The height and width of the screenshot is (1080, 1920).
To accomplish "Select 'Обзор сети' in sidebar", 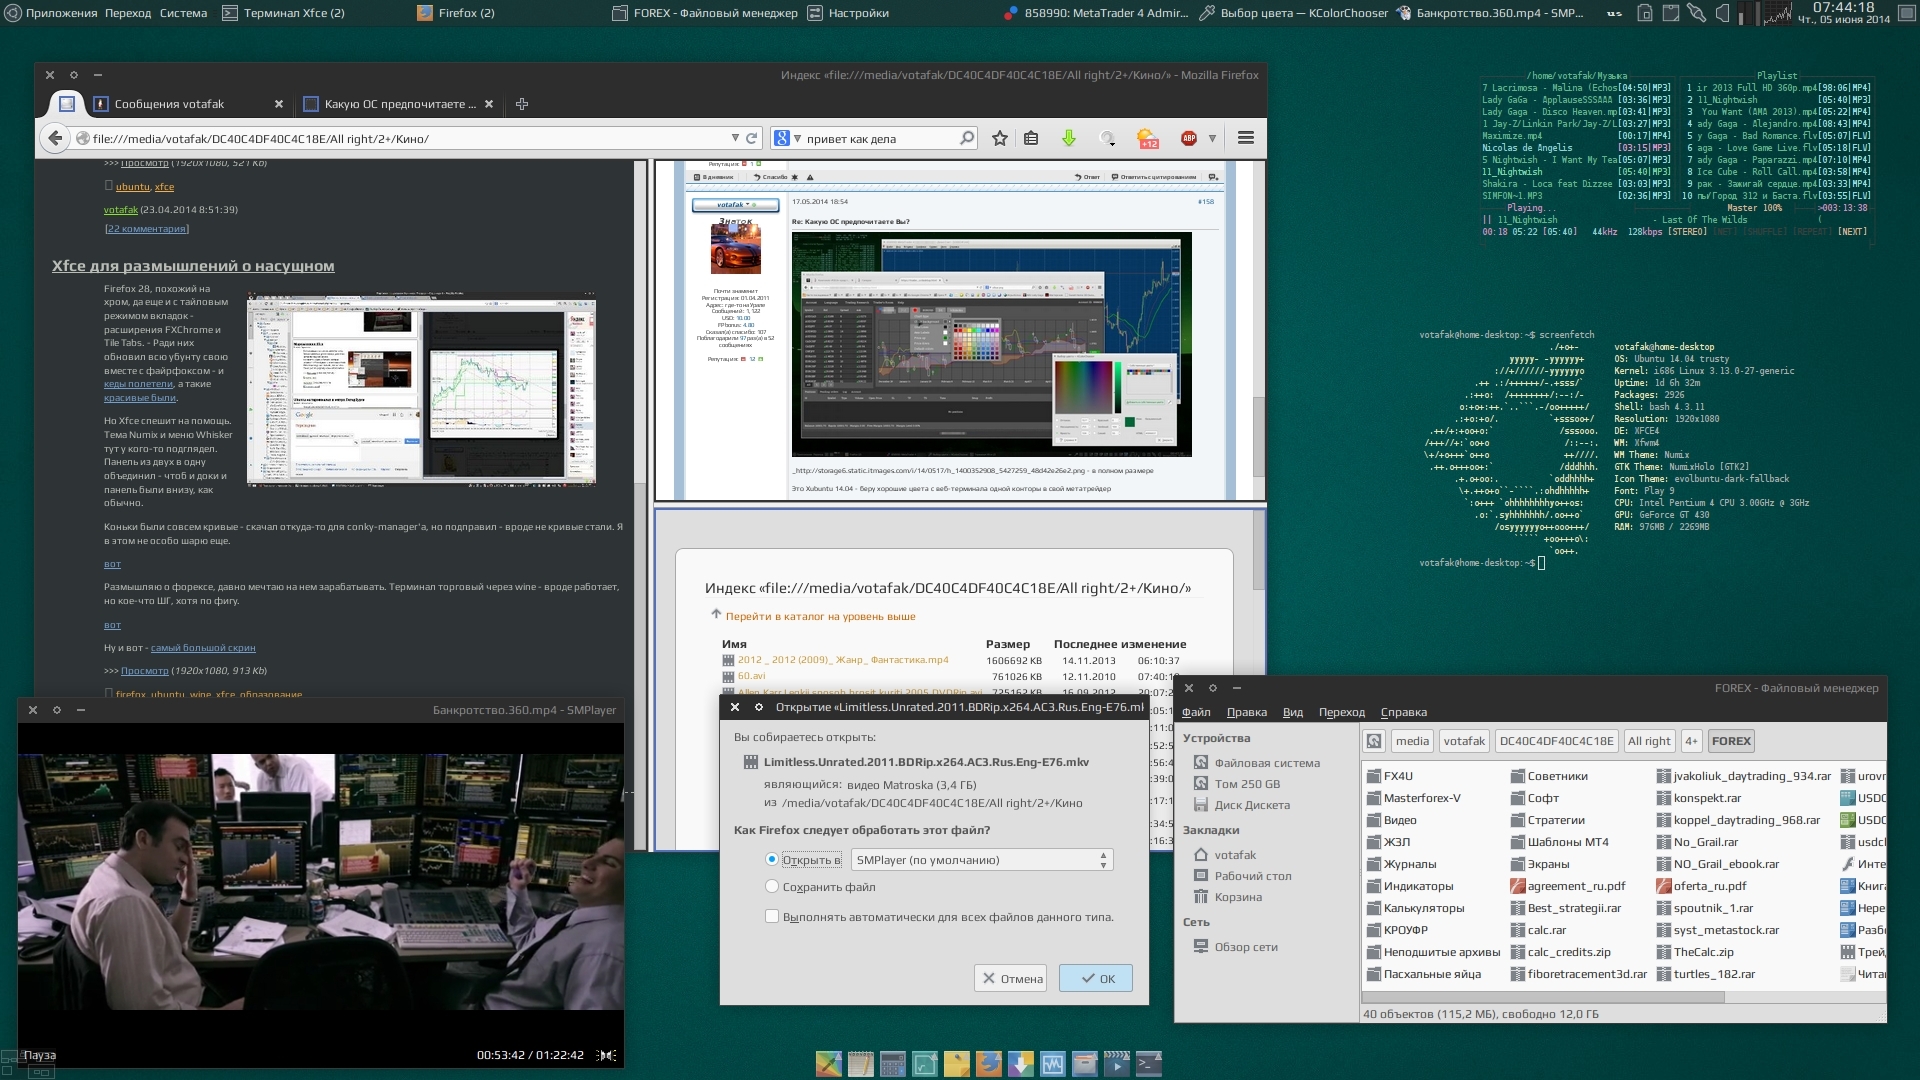I will (x=1246, y=947).
